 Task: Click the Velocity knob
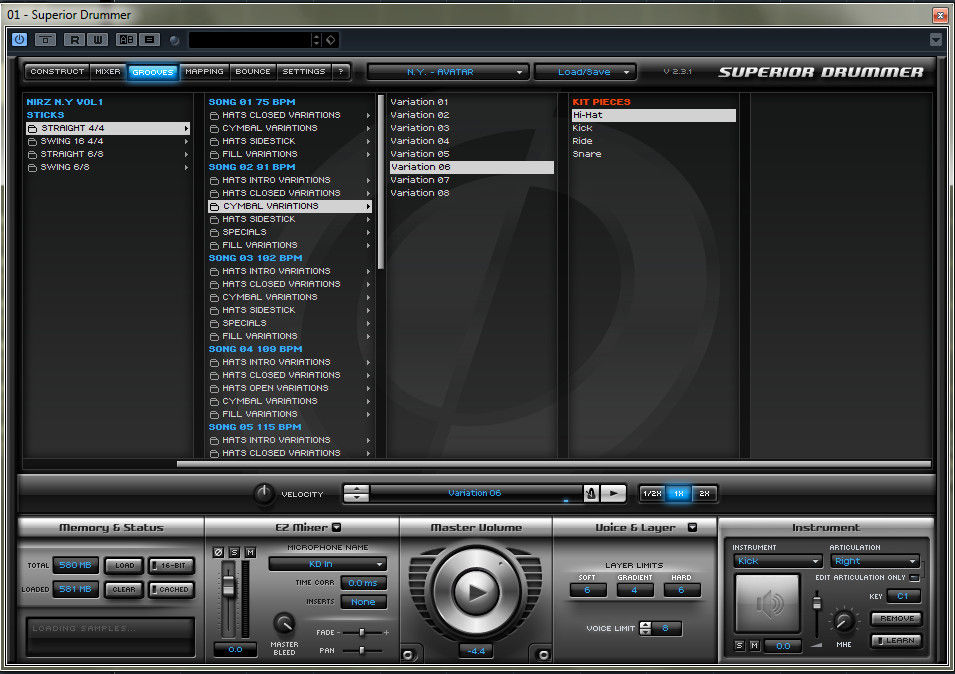[x=264, y=493]
